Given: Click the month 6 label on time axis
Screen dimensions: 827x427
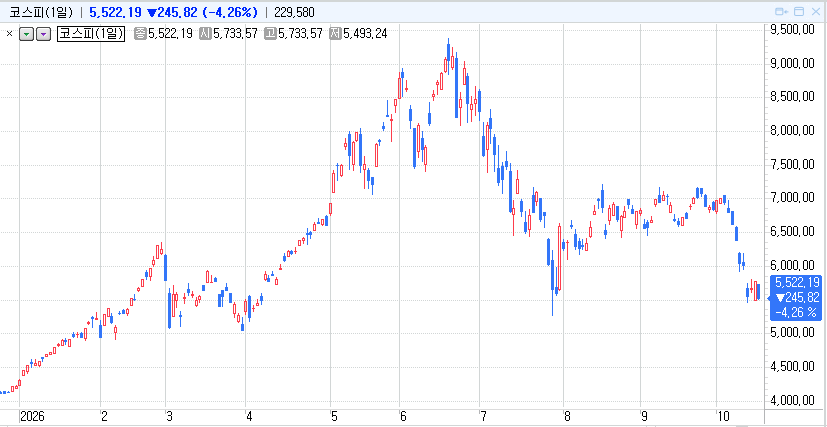Looking at the screenshot, I should point(403,418).
